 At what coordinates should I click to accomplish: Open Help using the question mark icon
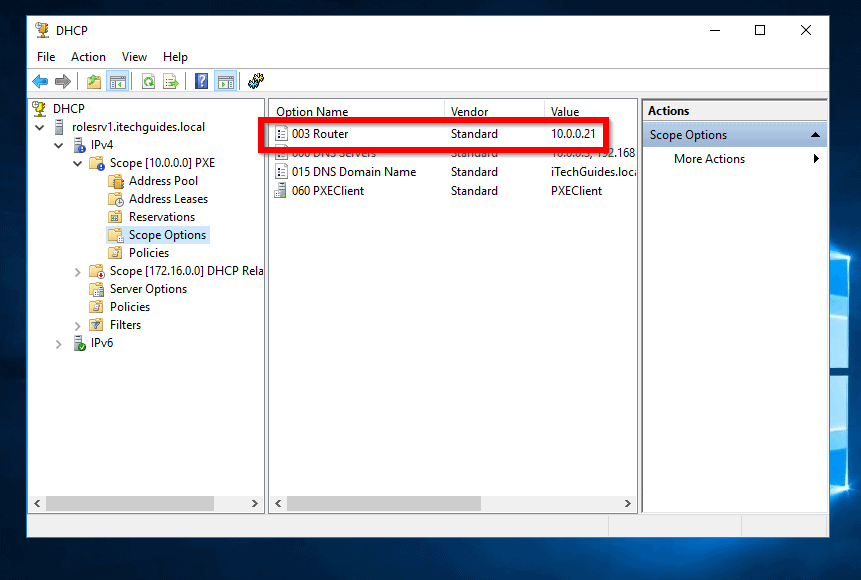(201, 81)
